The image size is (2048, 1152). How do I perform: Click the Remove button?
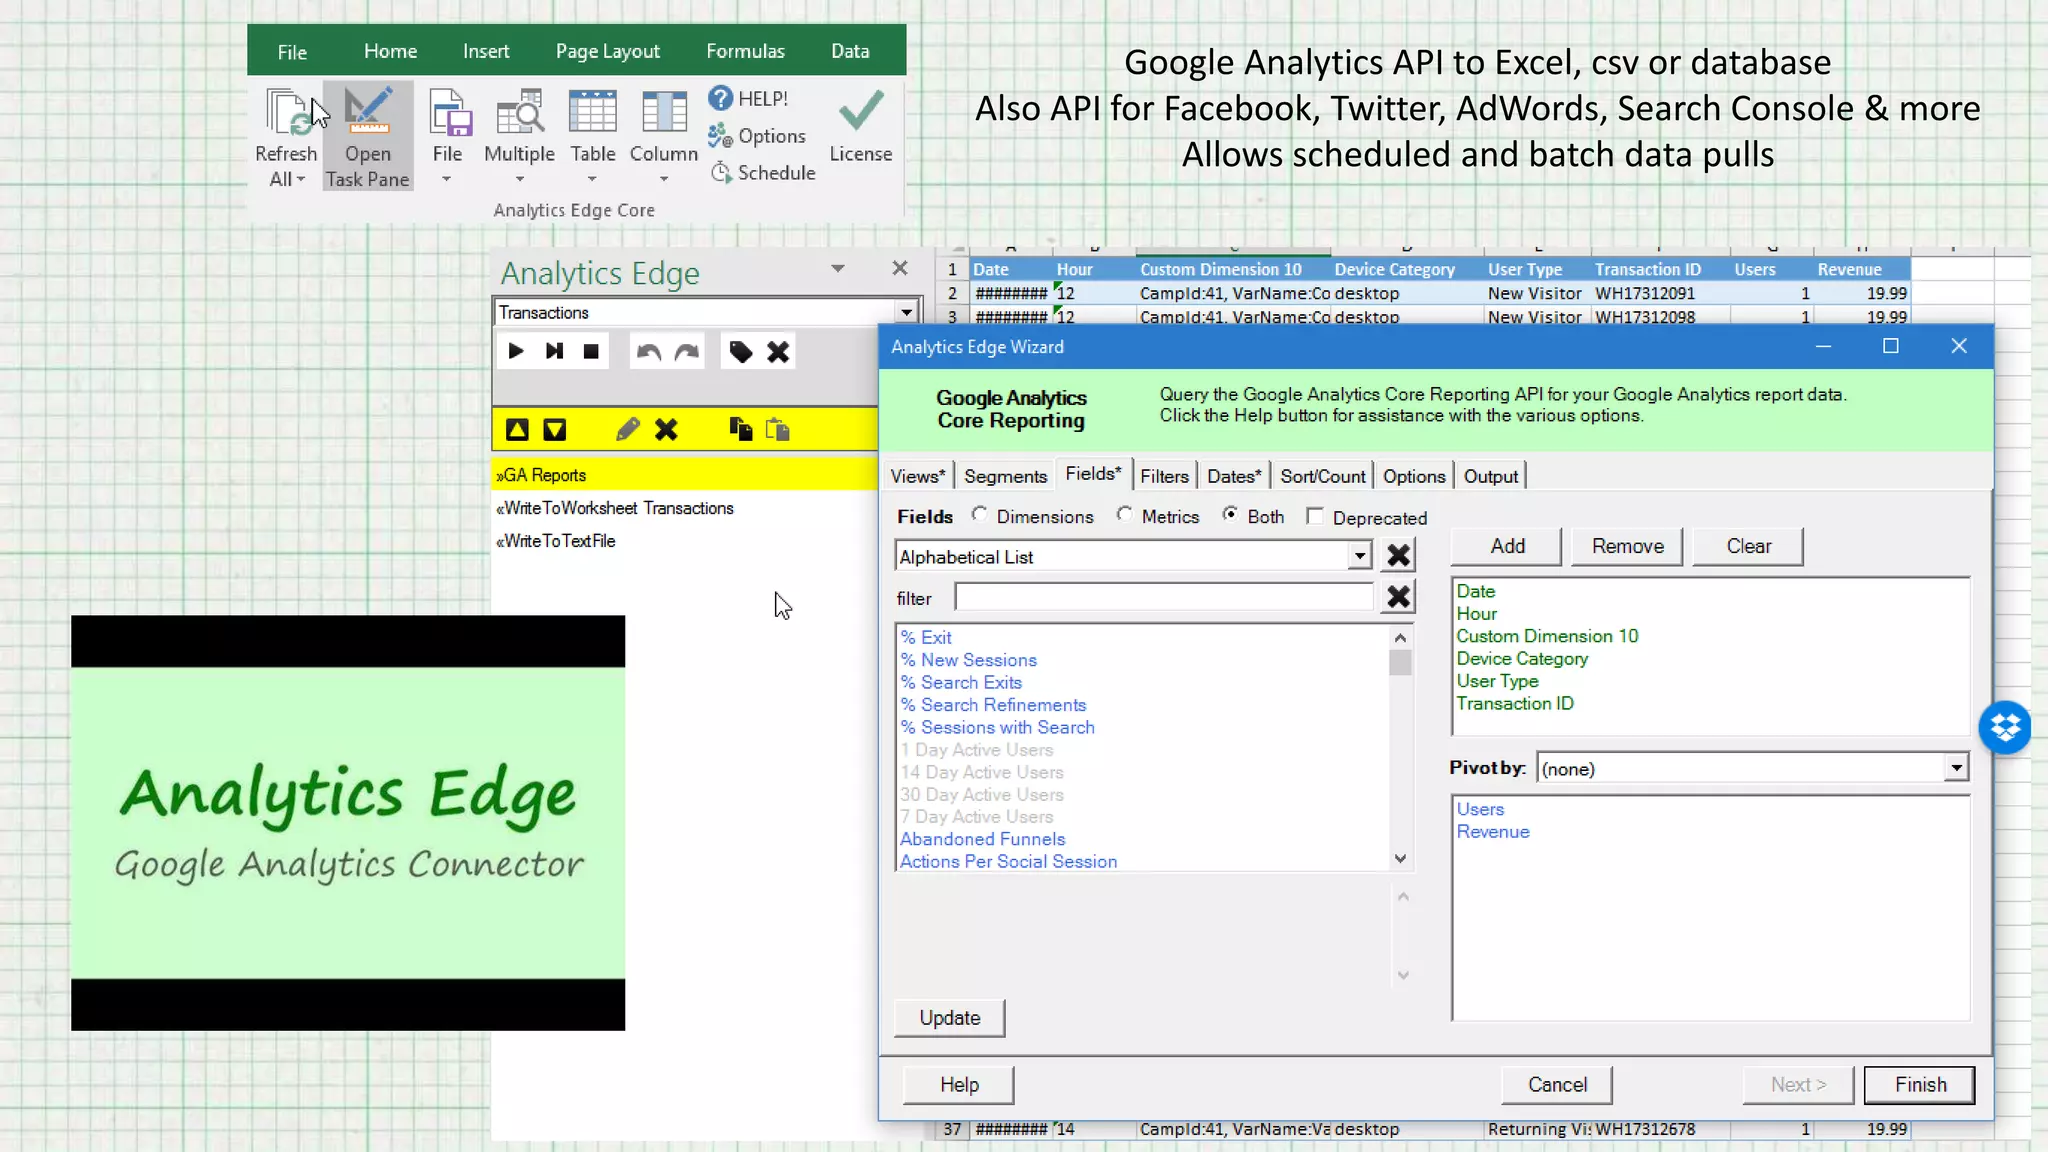(x=1627, y=546)
